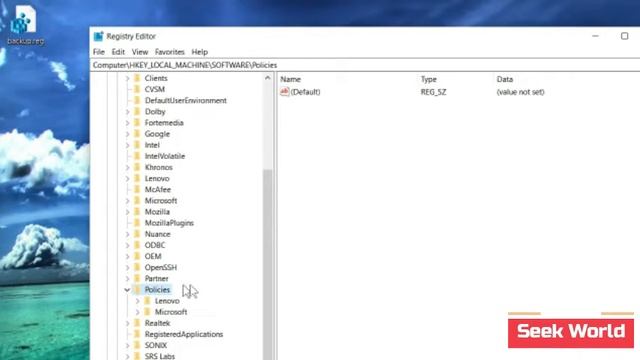Select the Nuance folder icon
The height and width of the screenshot is (360, 640).
click(137, 234)
